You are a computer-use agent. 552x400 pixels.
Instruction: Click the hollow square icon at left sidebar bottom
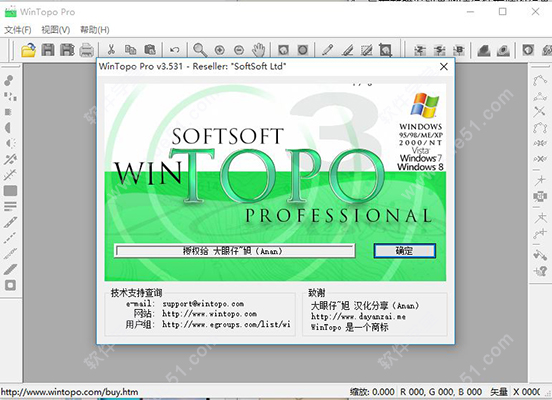click(10, 285)
